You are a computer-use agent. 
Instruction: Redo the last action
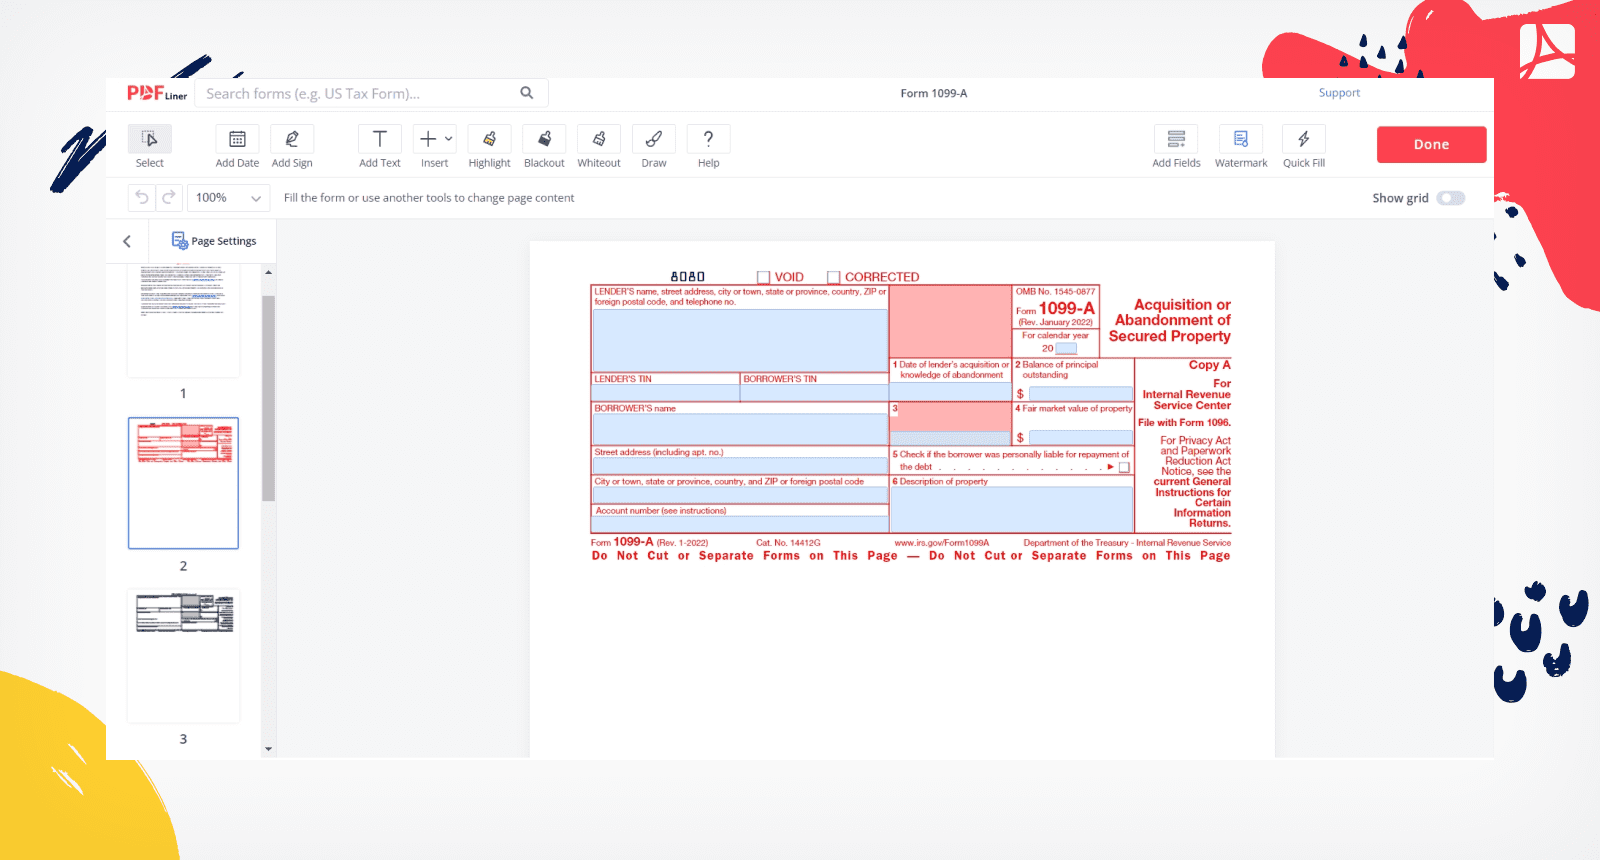click(x=169, y=198)
